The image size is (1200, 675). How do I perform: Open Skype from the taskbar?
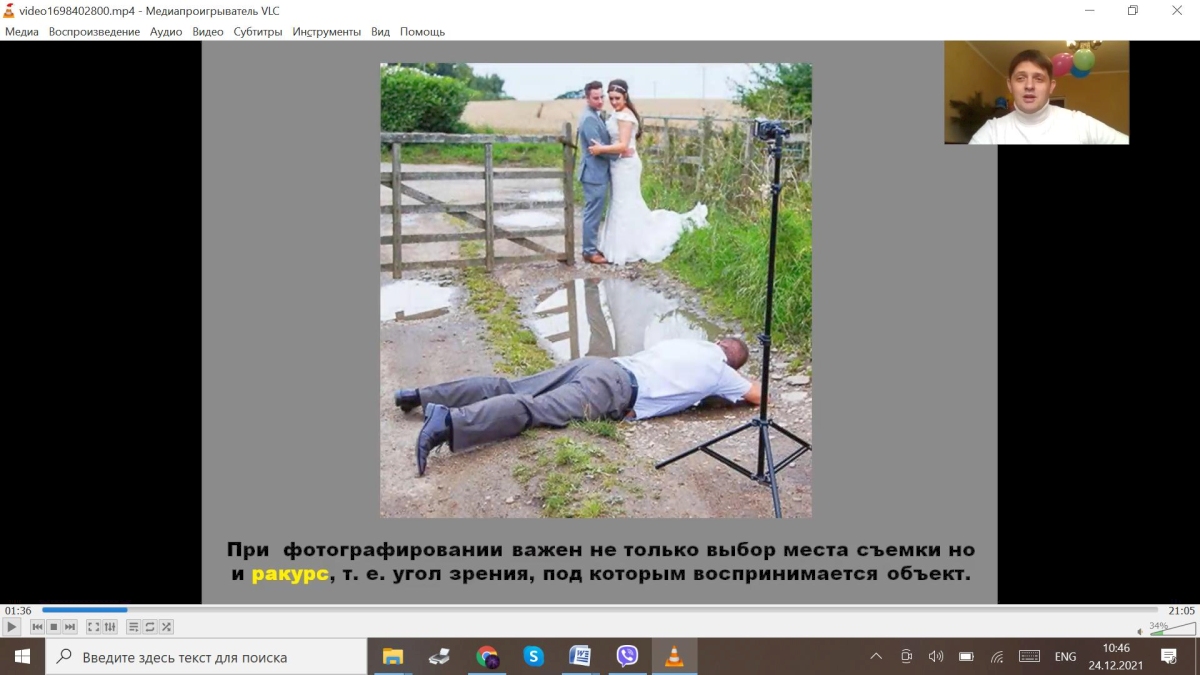[x=534, y=657]
